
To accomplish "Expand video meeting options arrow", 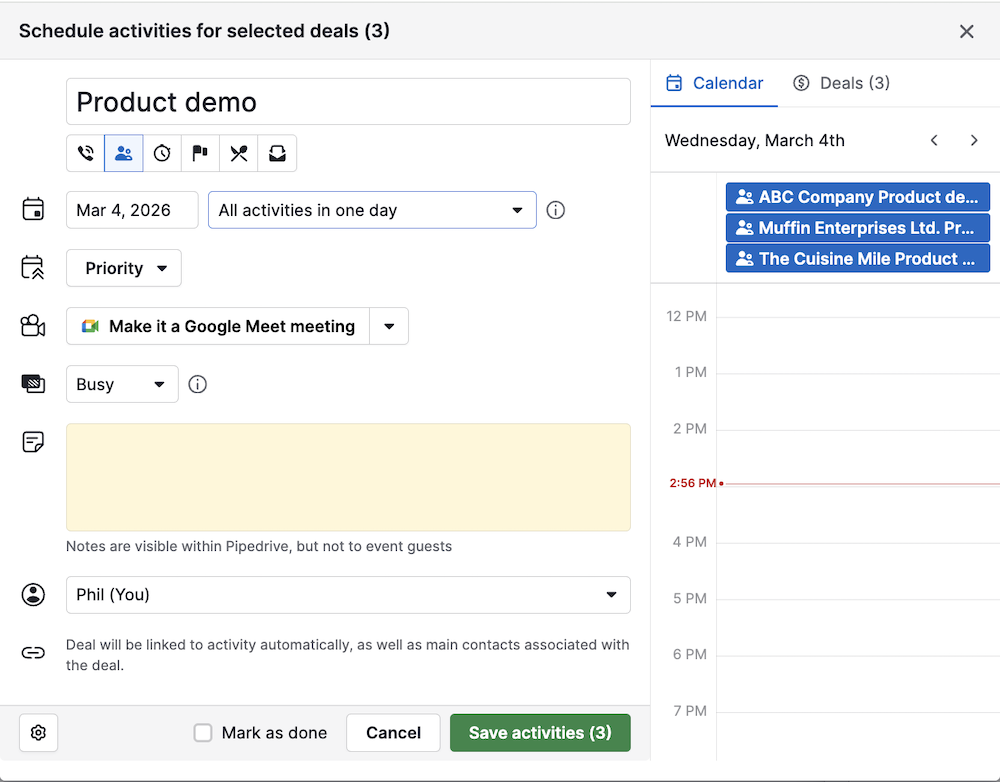I will coord(389,326).
